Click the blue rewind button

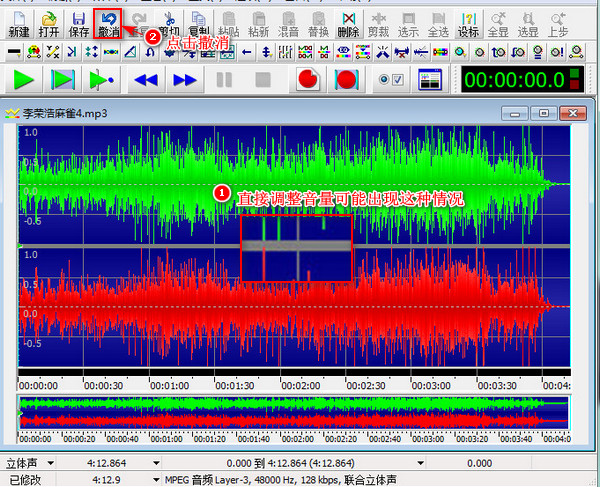click(146, 80)
